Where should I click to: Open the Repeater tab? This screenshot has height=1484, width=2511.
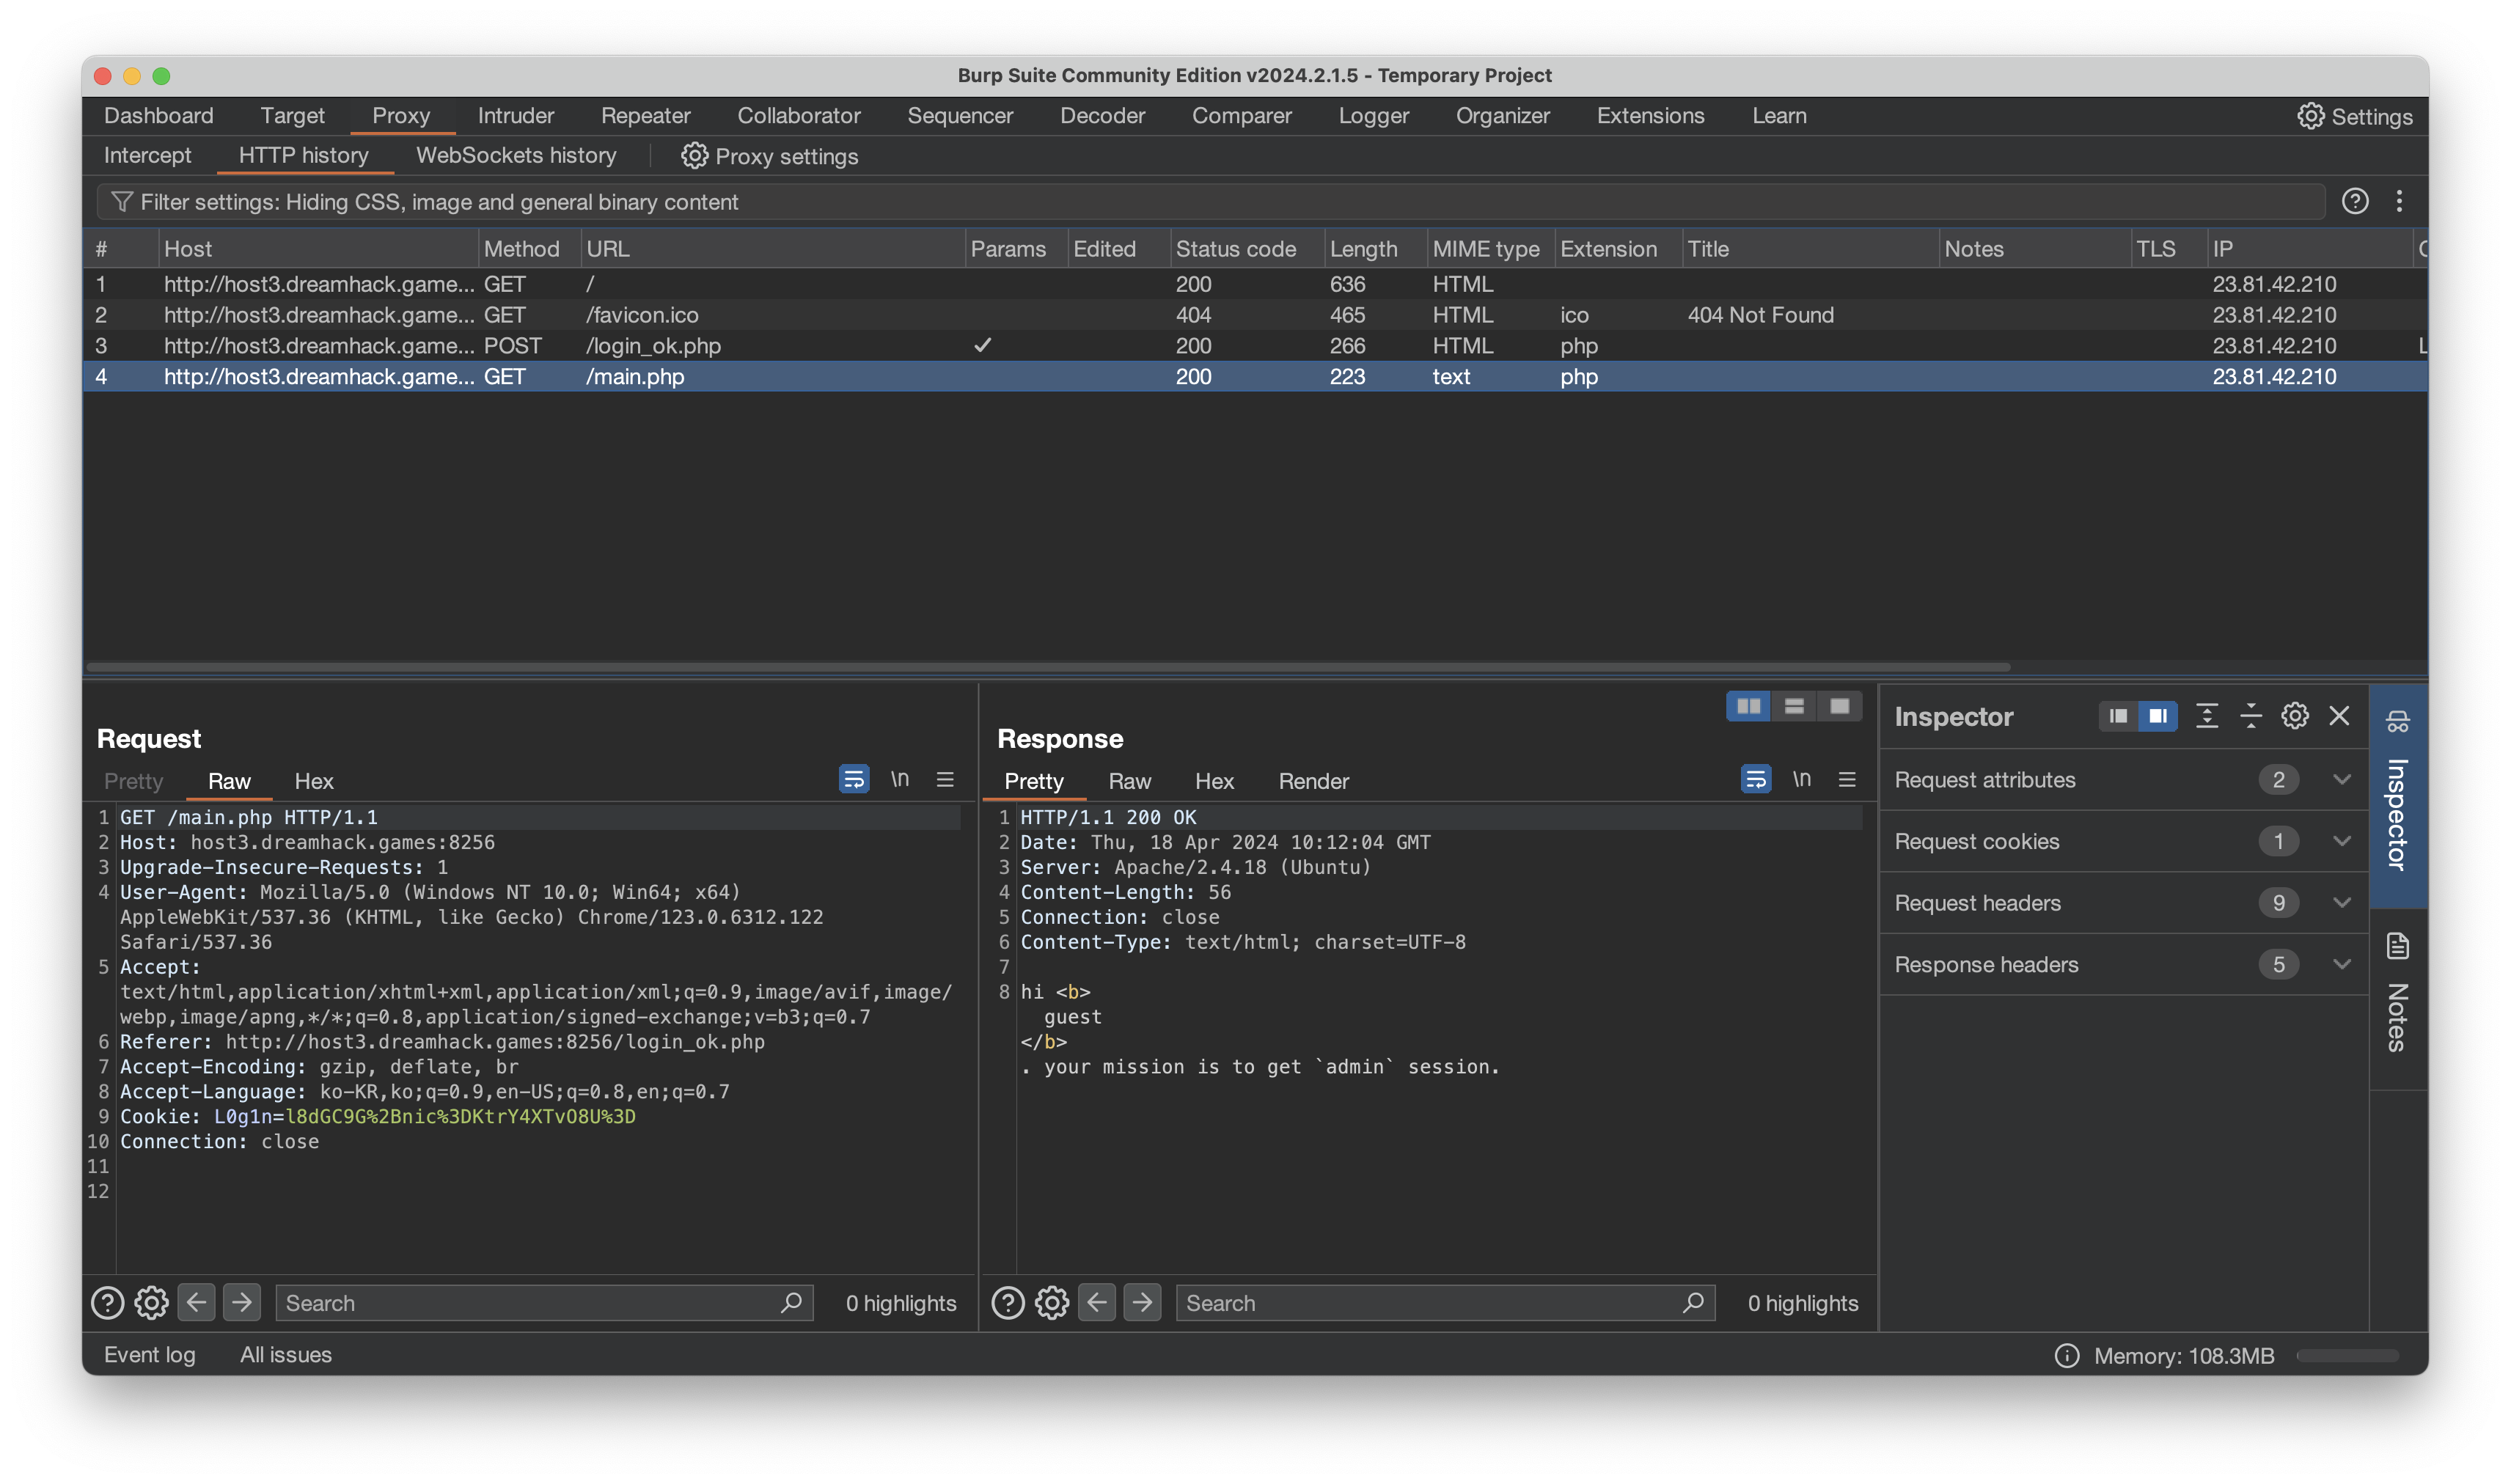point(645,116)
